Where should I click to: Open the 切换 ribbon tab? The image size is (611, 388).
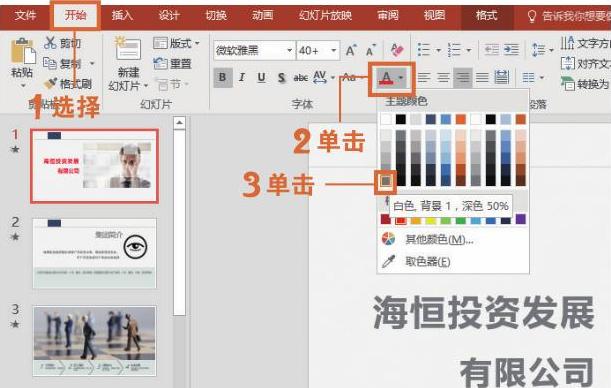click(x=216, y=16)
